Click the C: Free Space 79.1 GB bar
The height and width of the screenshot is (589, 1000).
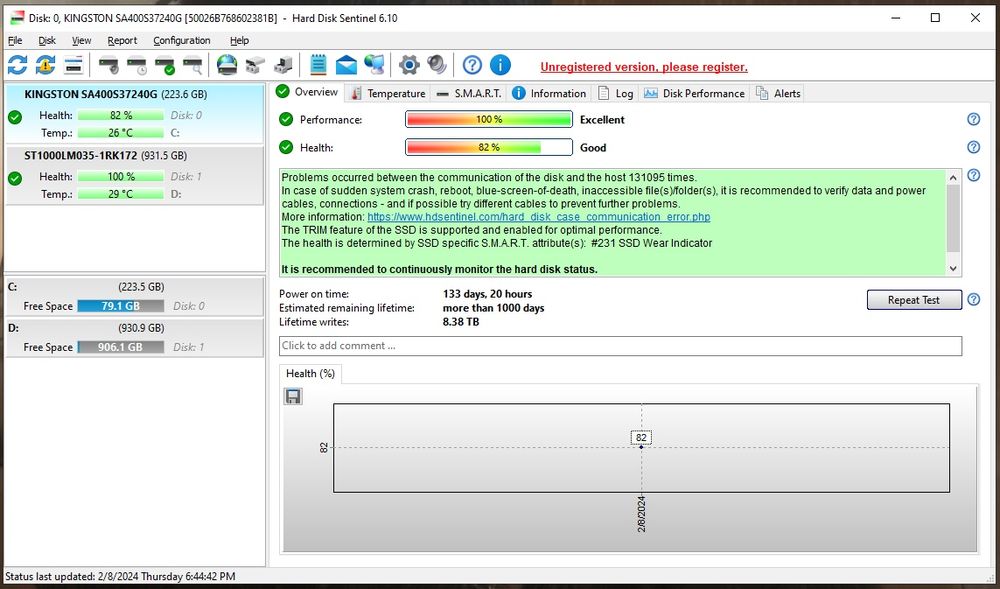pos(121,306)
